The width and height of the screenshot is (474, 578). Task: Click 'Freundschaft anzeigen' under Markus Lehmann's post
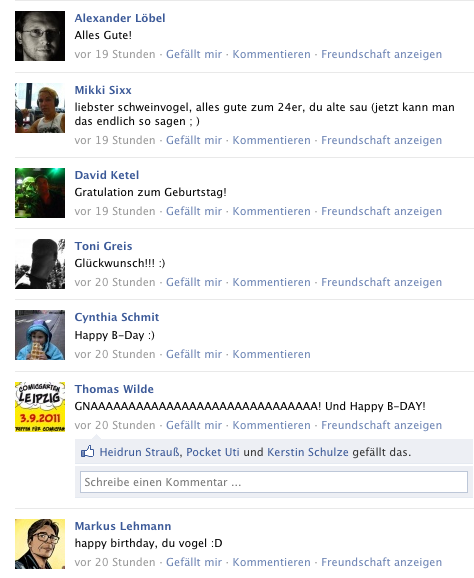(381, 562)
